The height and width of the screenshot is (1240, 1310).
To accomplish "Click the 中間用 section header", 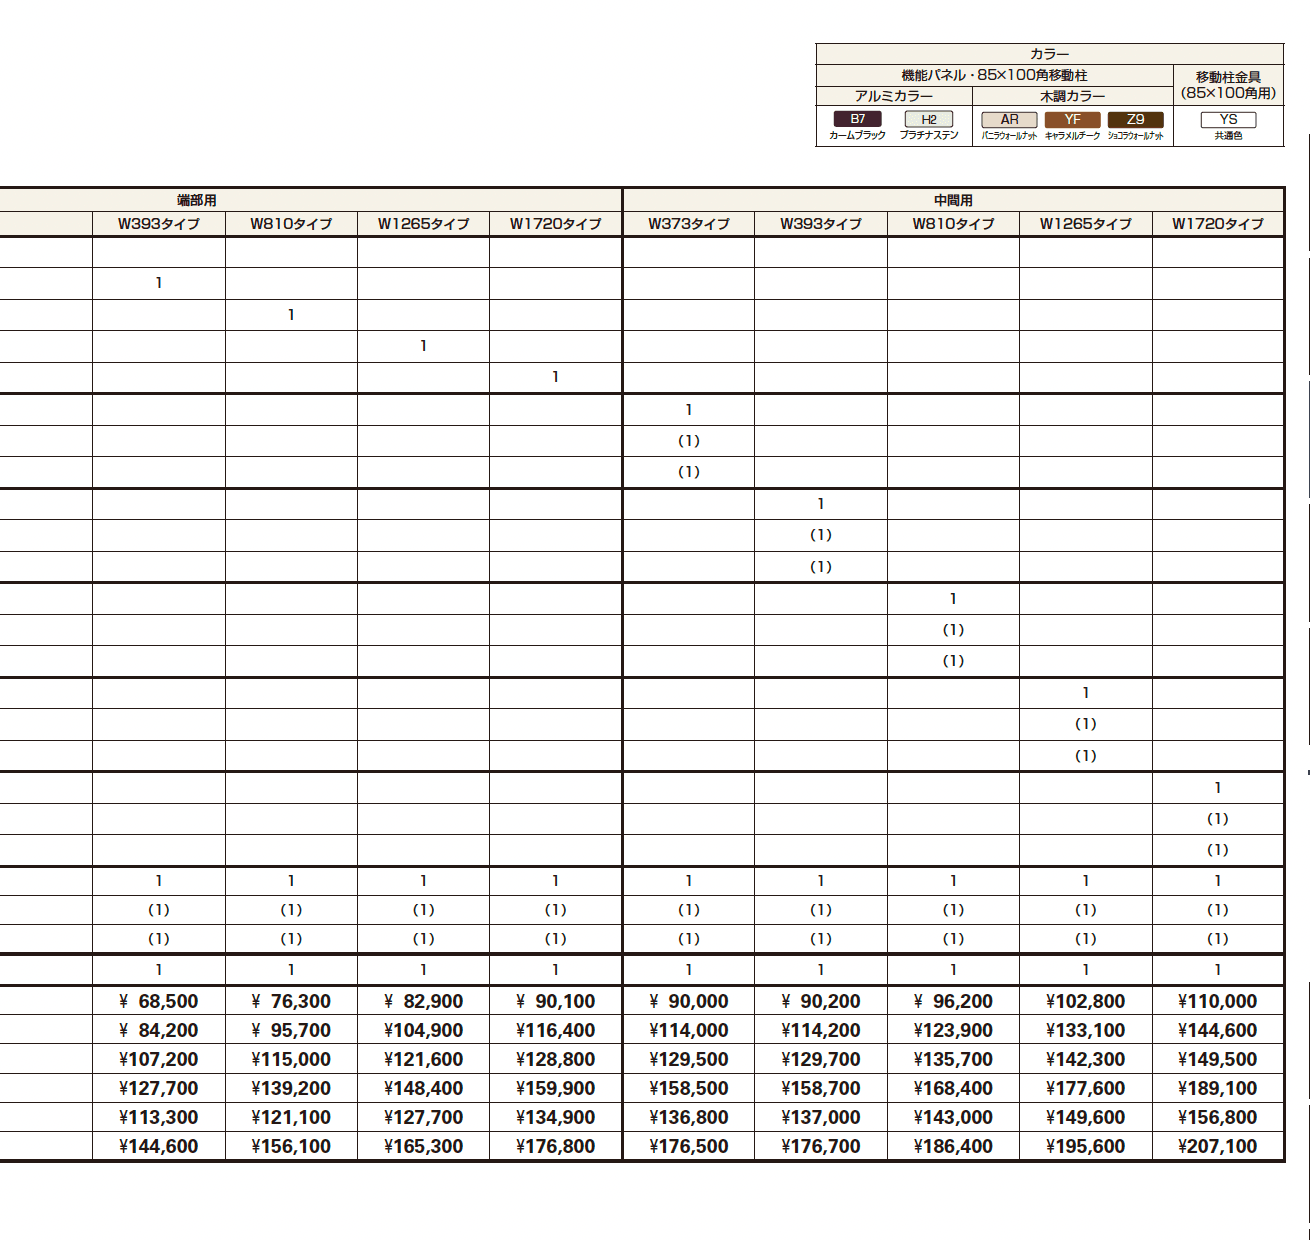I will click(953, 200).
